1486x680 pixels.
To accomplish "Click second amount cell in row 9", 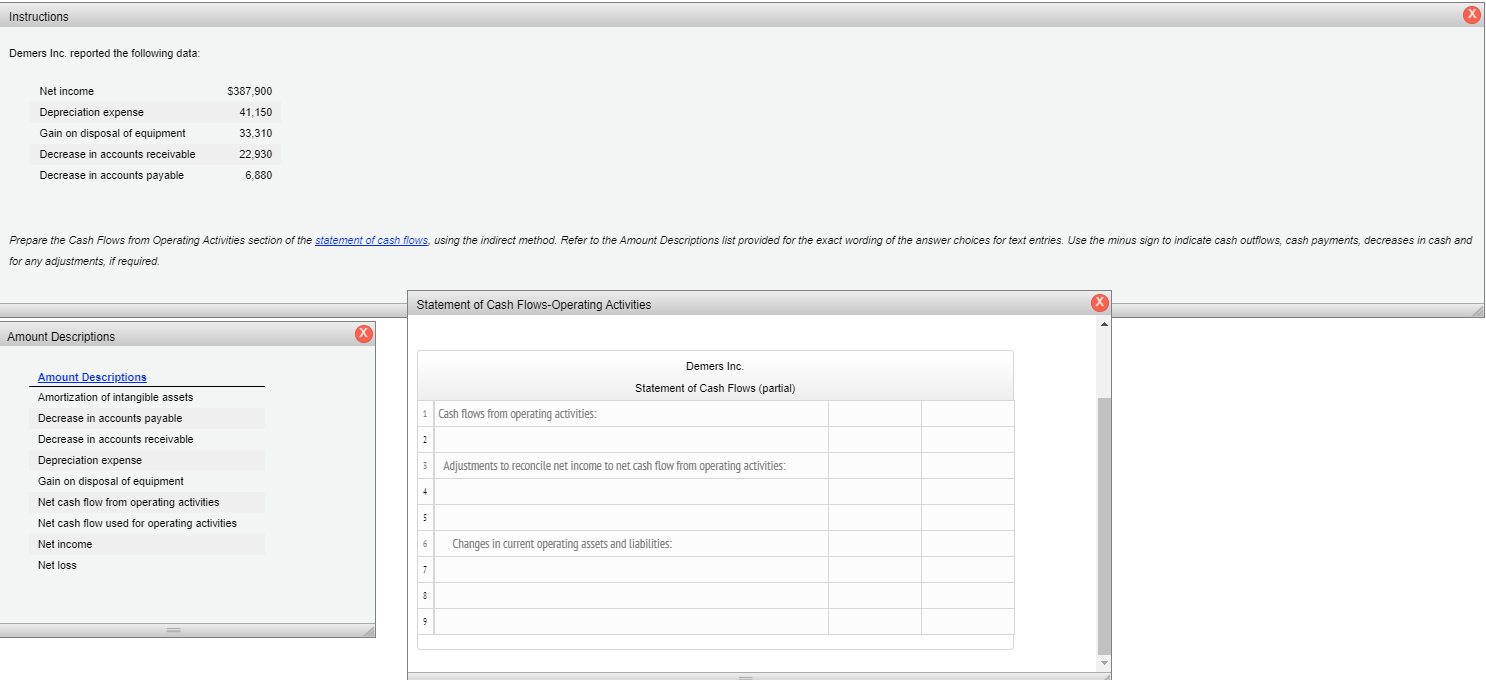I will (968, 622).
